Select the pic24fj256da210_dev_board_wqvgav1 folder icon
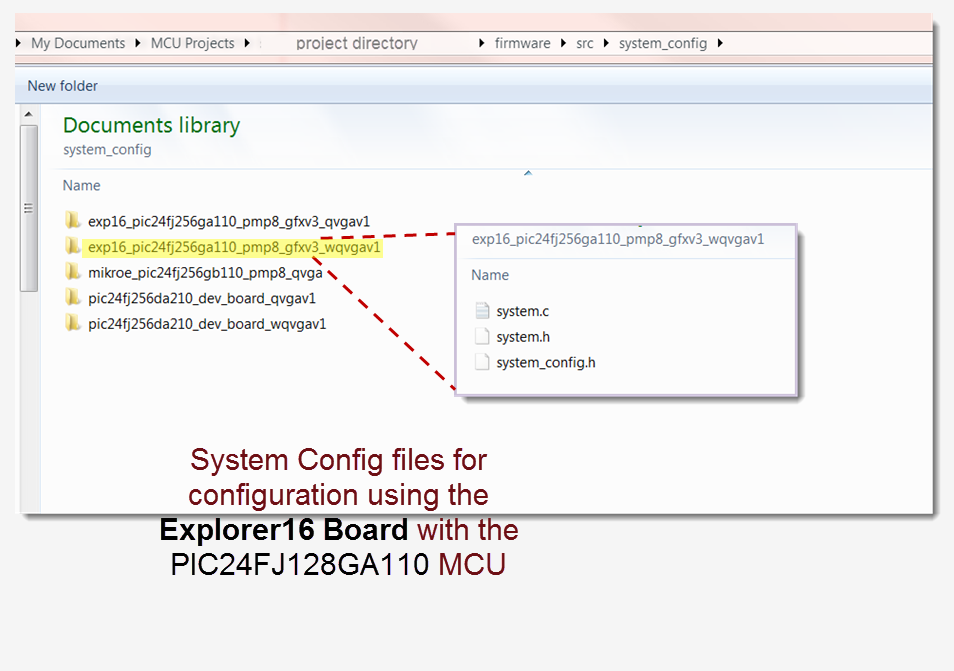The image size is (954, 671). 73,323
